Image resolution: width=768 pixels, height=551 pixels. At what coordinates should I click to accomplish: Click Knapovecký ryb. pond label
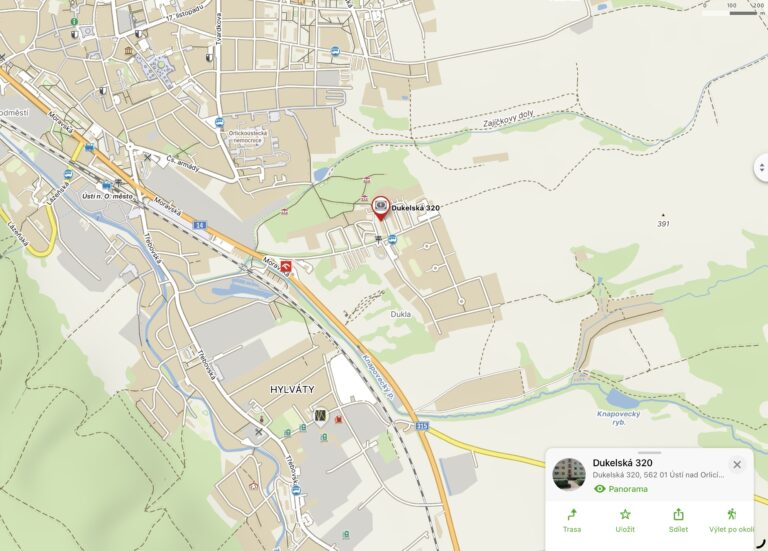pos(618,418)
